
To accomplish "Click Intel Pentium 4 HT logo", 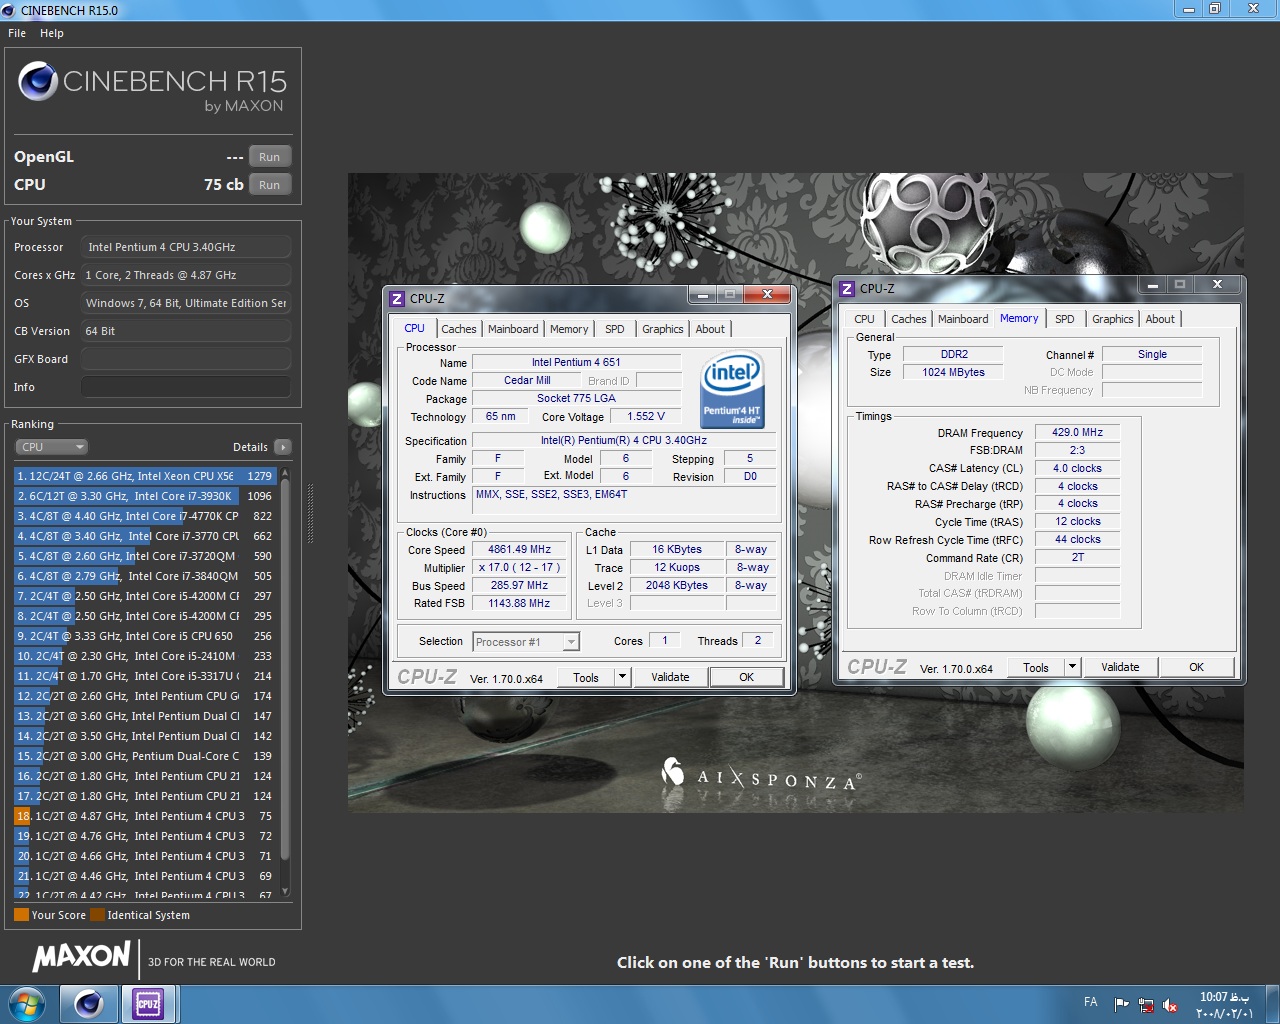I will point(732,390).
